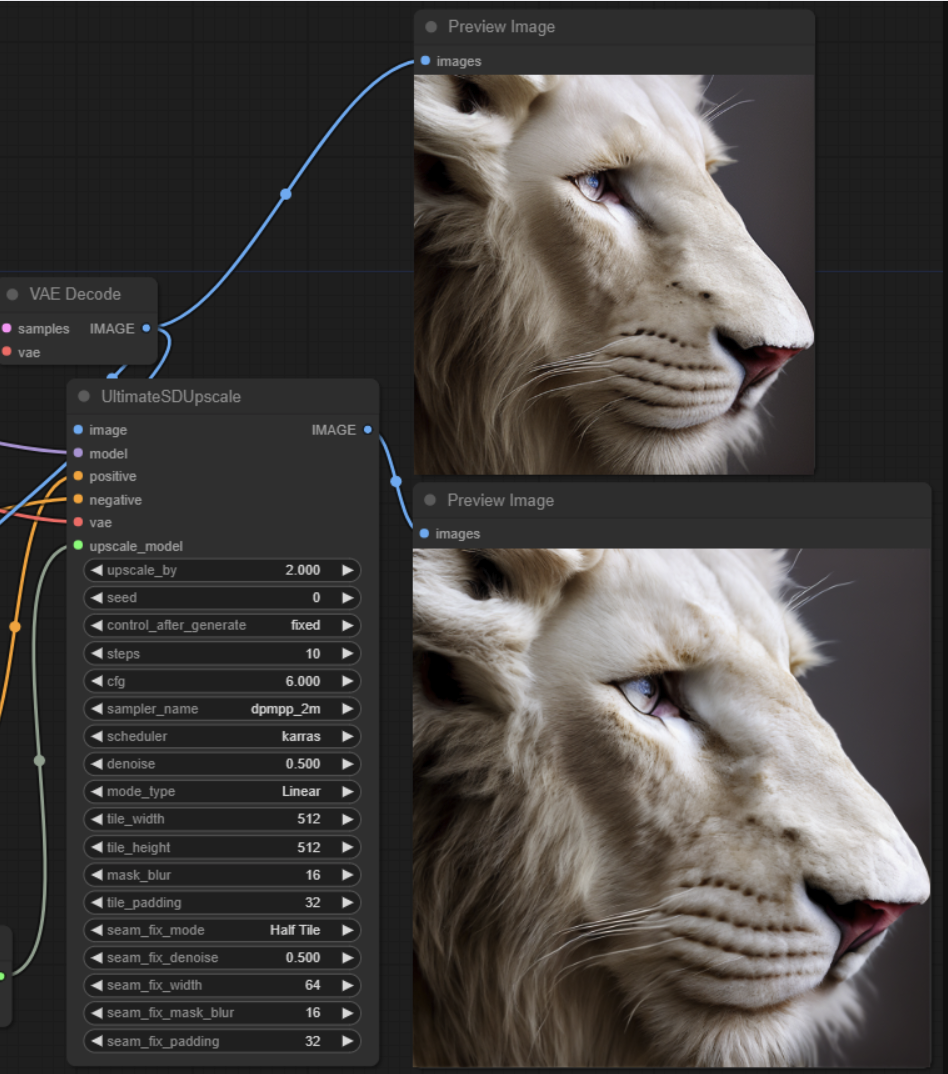
Task: Click the negative input socket on UltimateSDUpscale
Action: tap(78, 500)
